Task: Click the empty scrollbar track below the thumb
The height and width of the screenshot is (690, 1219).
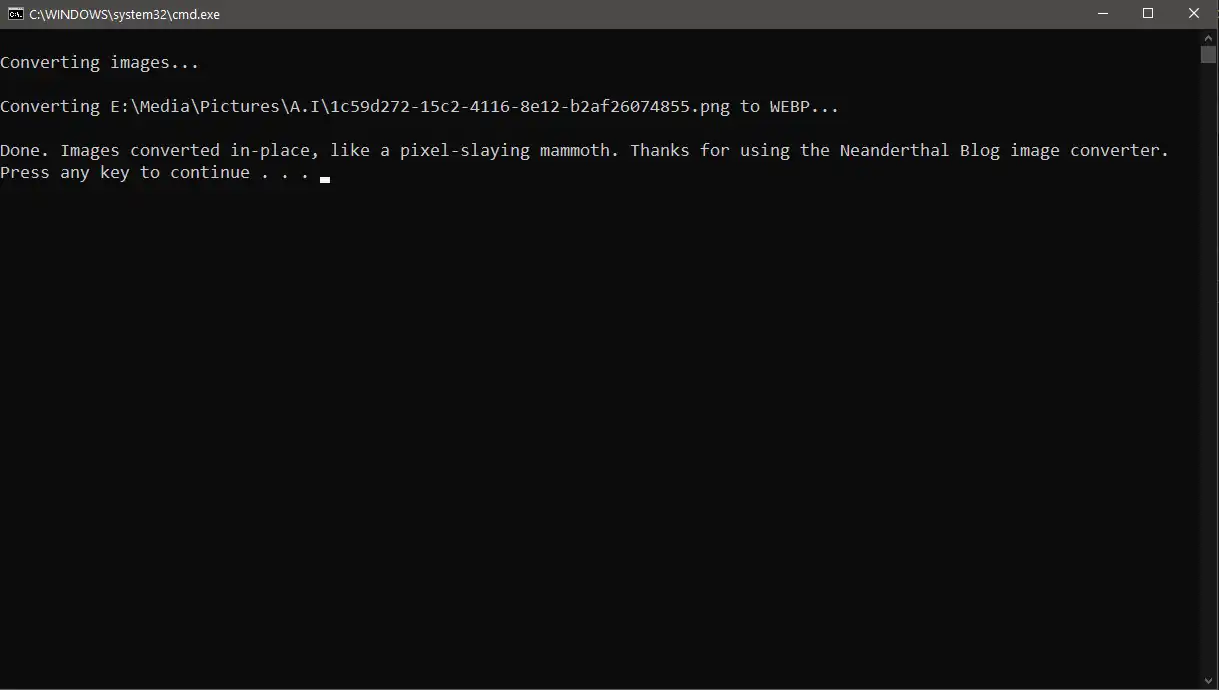Action: [1208, 368]
